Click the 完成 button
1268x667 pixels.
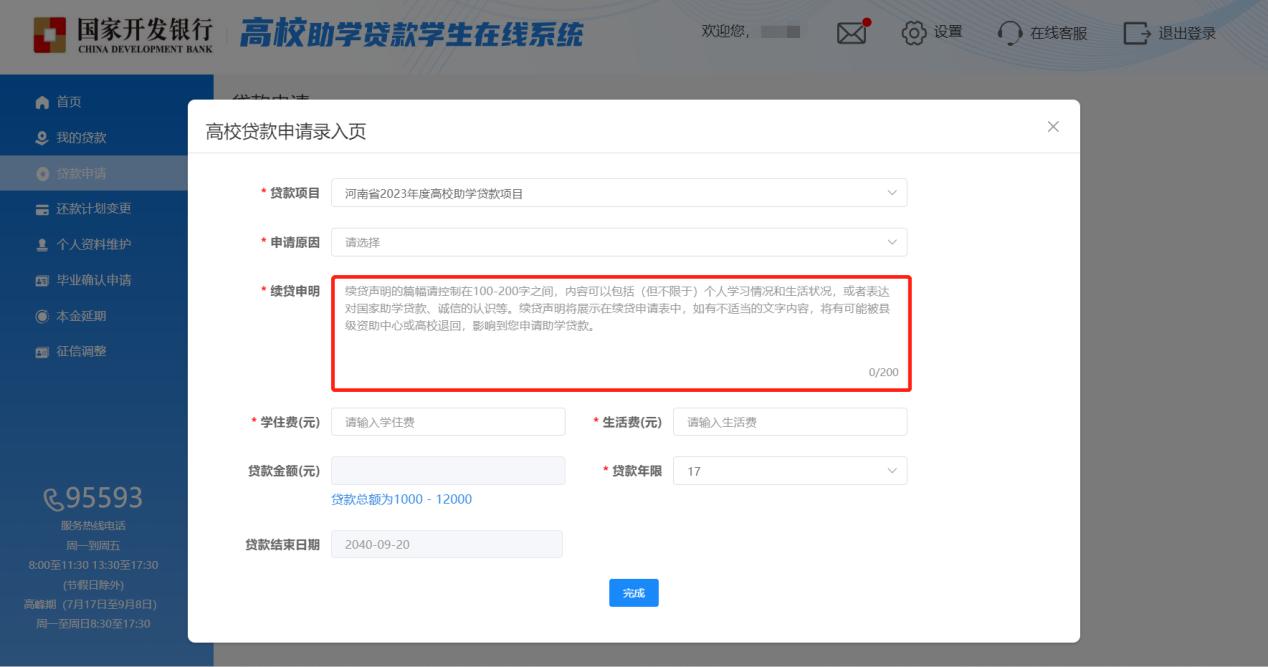tap(634, 593)
